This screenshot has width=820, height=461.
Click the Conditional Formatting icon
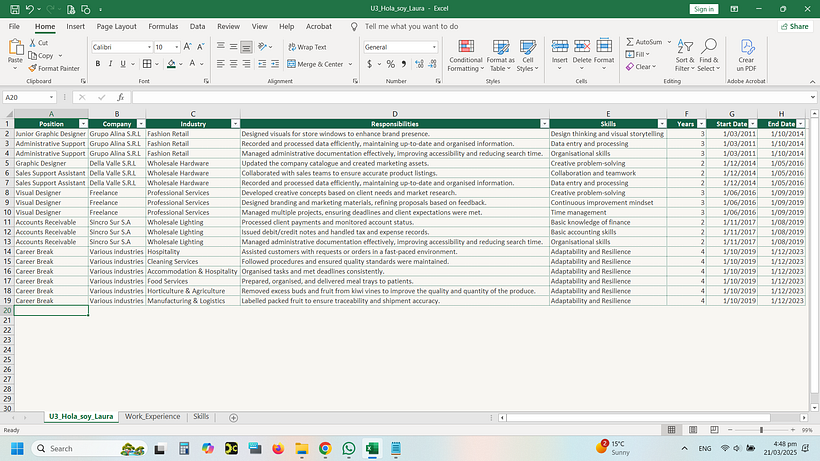[465, 47]
